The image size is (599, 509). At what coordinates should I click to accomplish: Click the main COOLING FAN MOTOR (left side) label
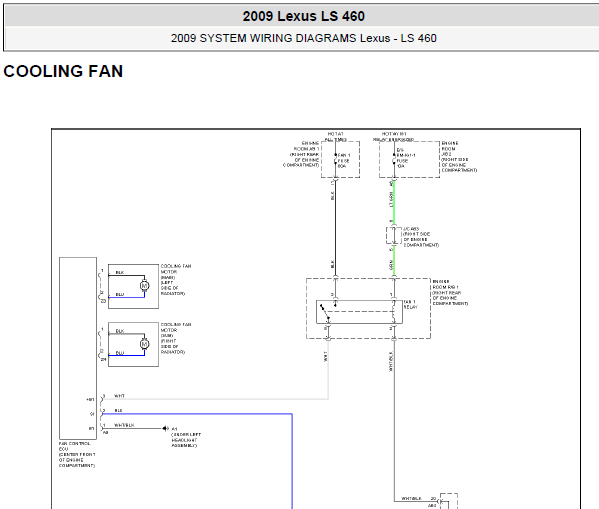tap(176, 280)
